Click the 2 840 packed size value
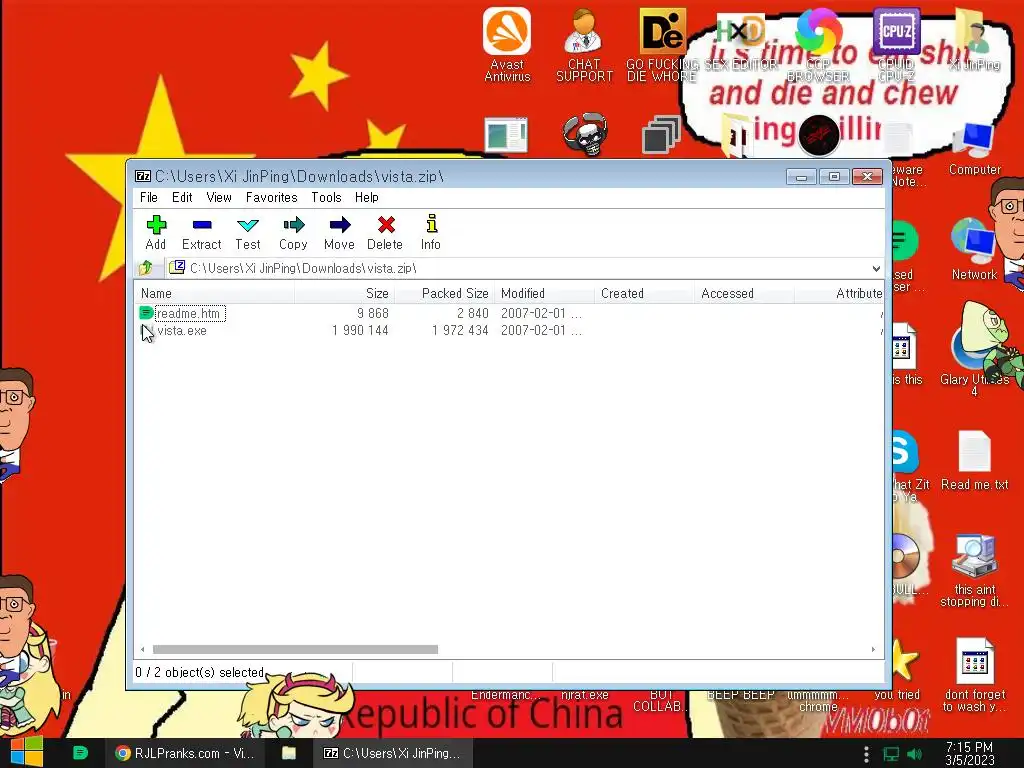Screen dimensions: 1024x768 (x=473, y=313)
